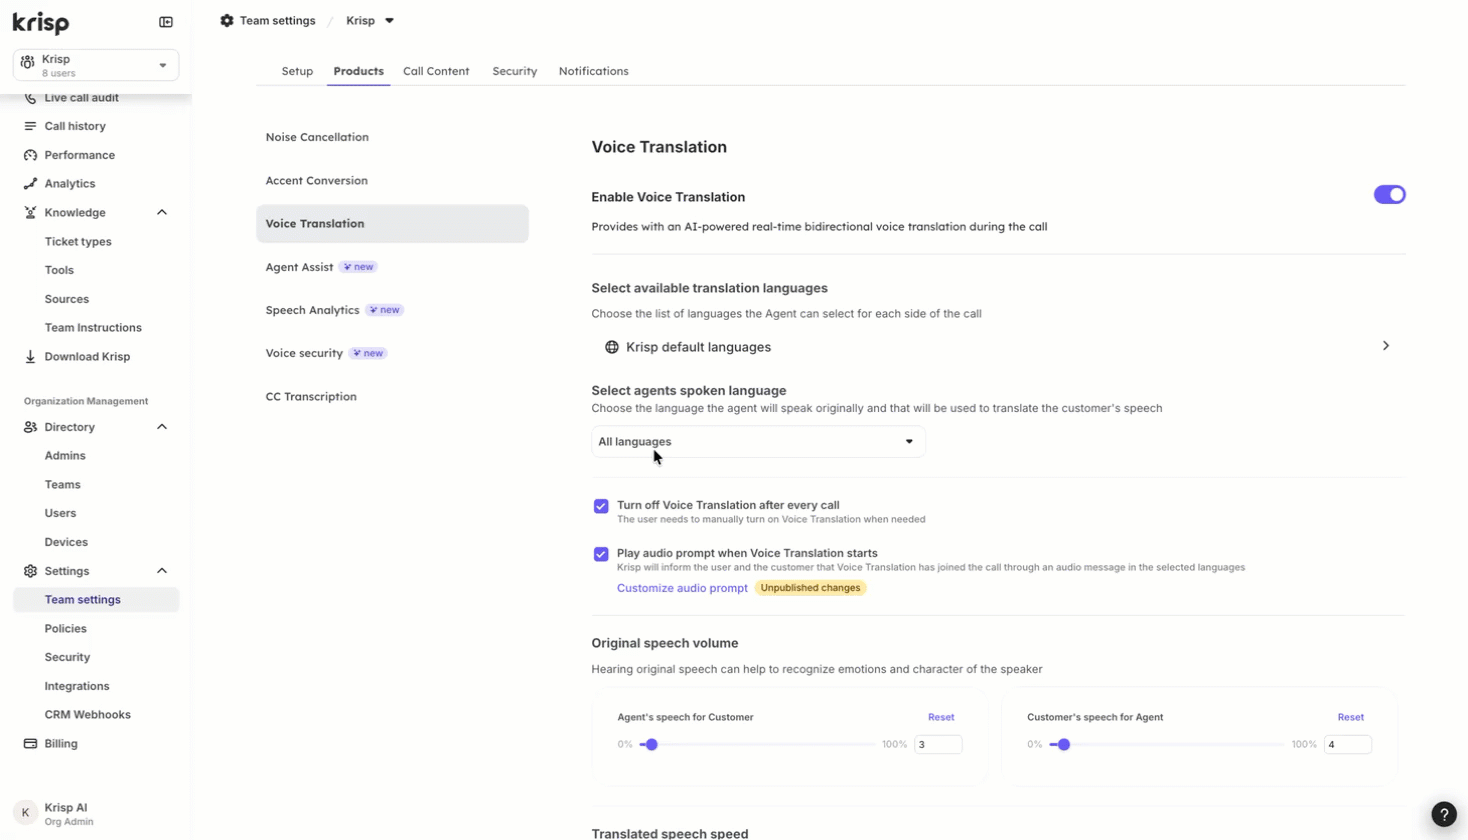Select Accent Conversion product

pyautogui.click(x=392, y=181)
